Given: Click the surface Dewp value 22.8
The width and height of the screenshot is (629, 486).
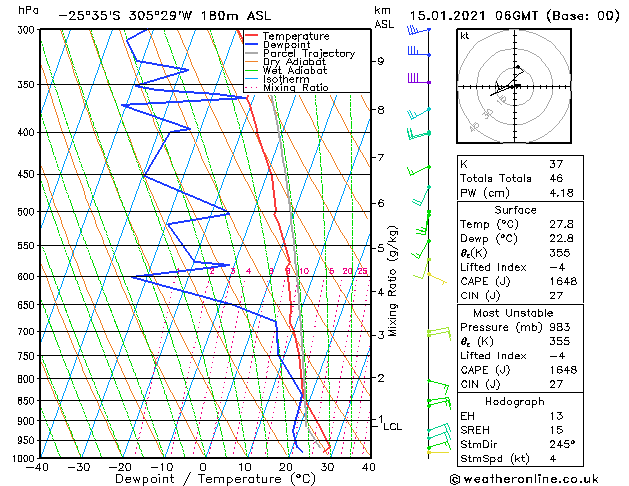Looking at the screenshot, I should pyautogui.click(x=562, y=238).
